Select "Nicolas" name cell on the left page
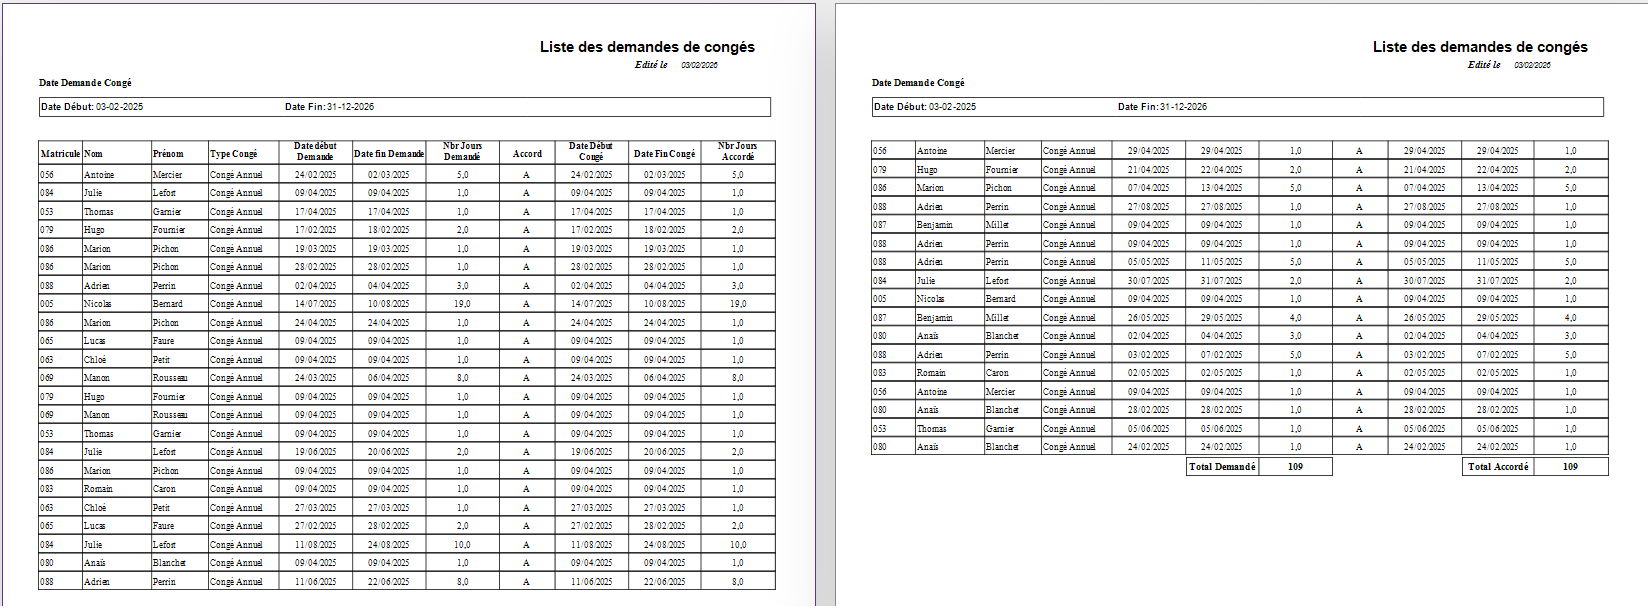This screenshot has height=609, width=1648. tap(98, 304)
